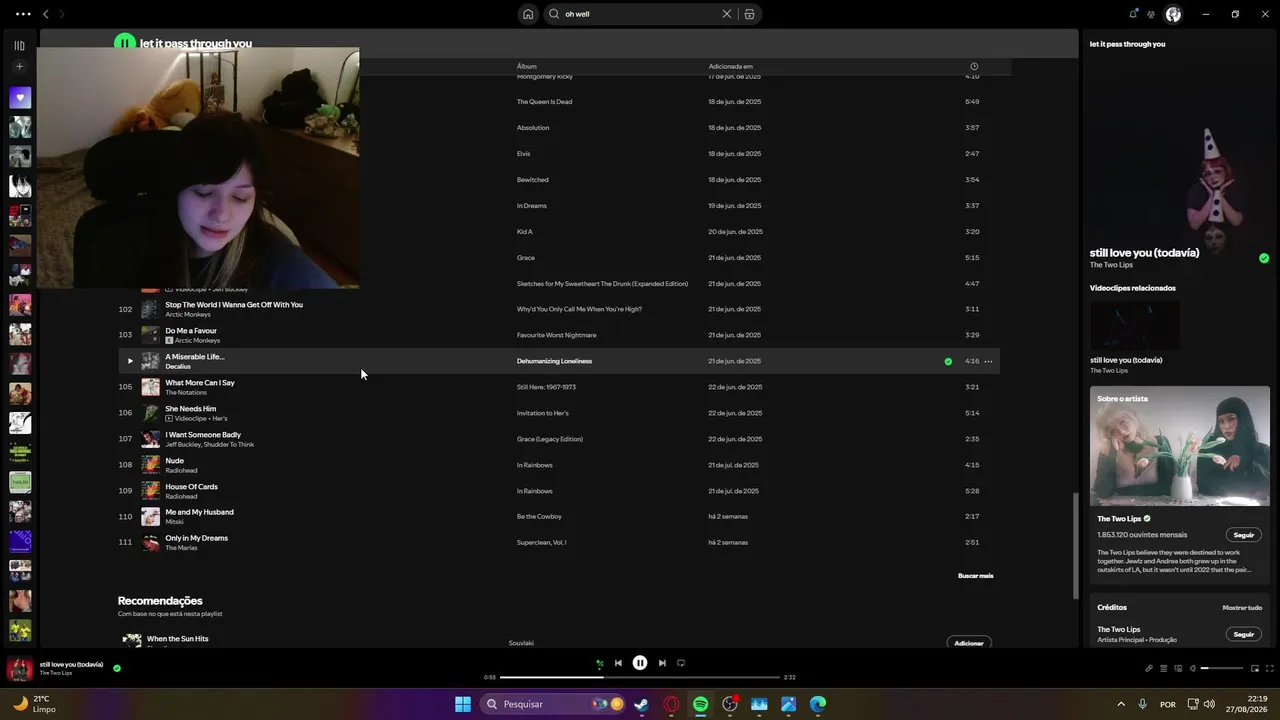This screenshot has width=1280, height=720.
Task: Clear the 'oh well' search text
Action: [x=727, y=14]
